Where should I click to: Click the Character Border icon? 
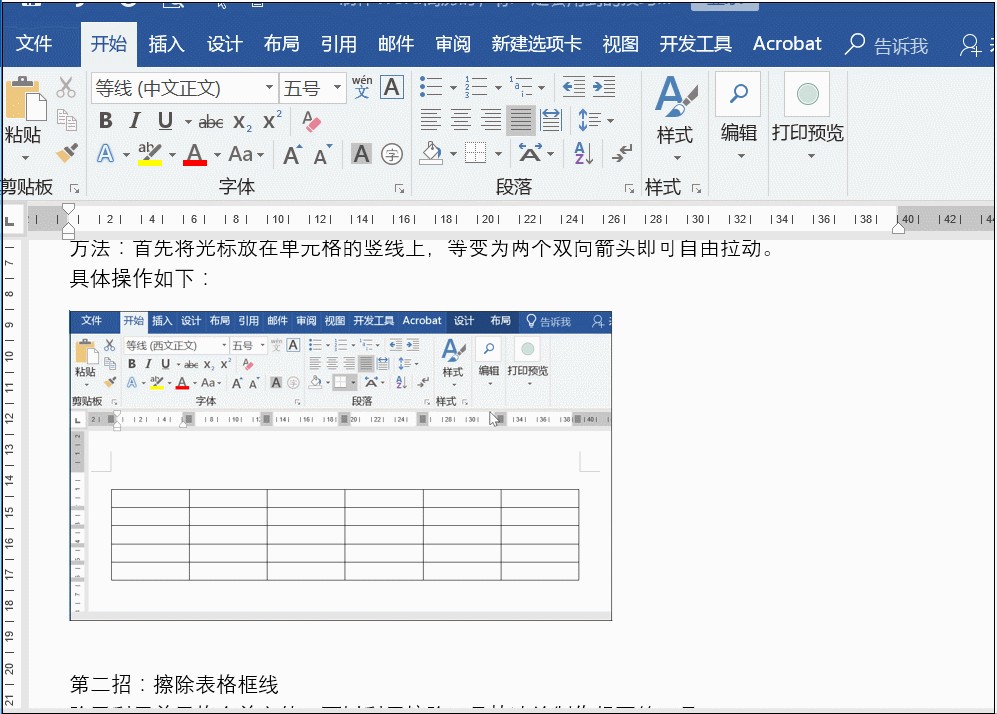[x=392, y=88]
